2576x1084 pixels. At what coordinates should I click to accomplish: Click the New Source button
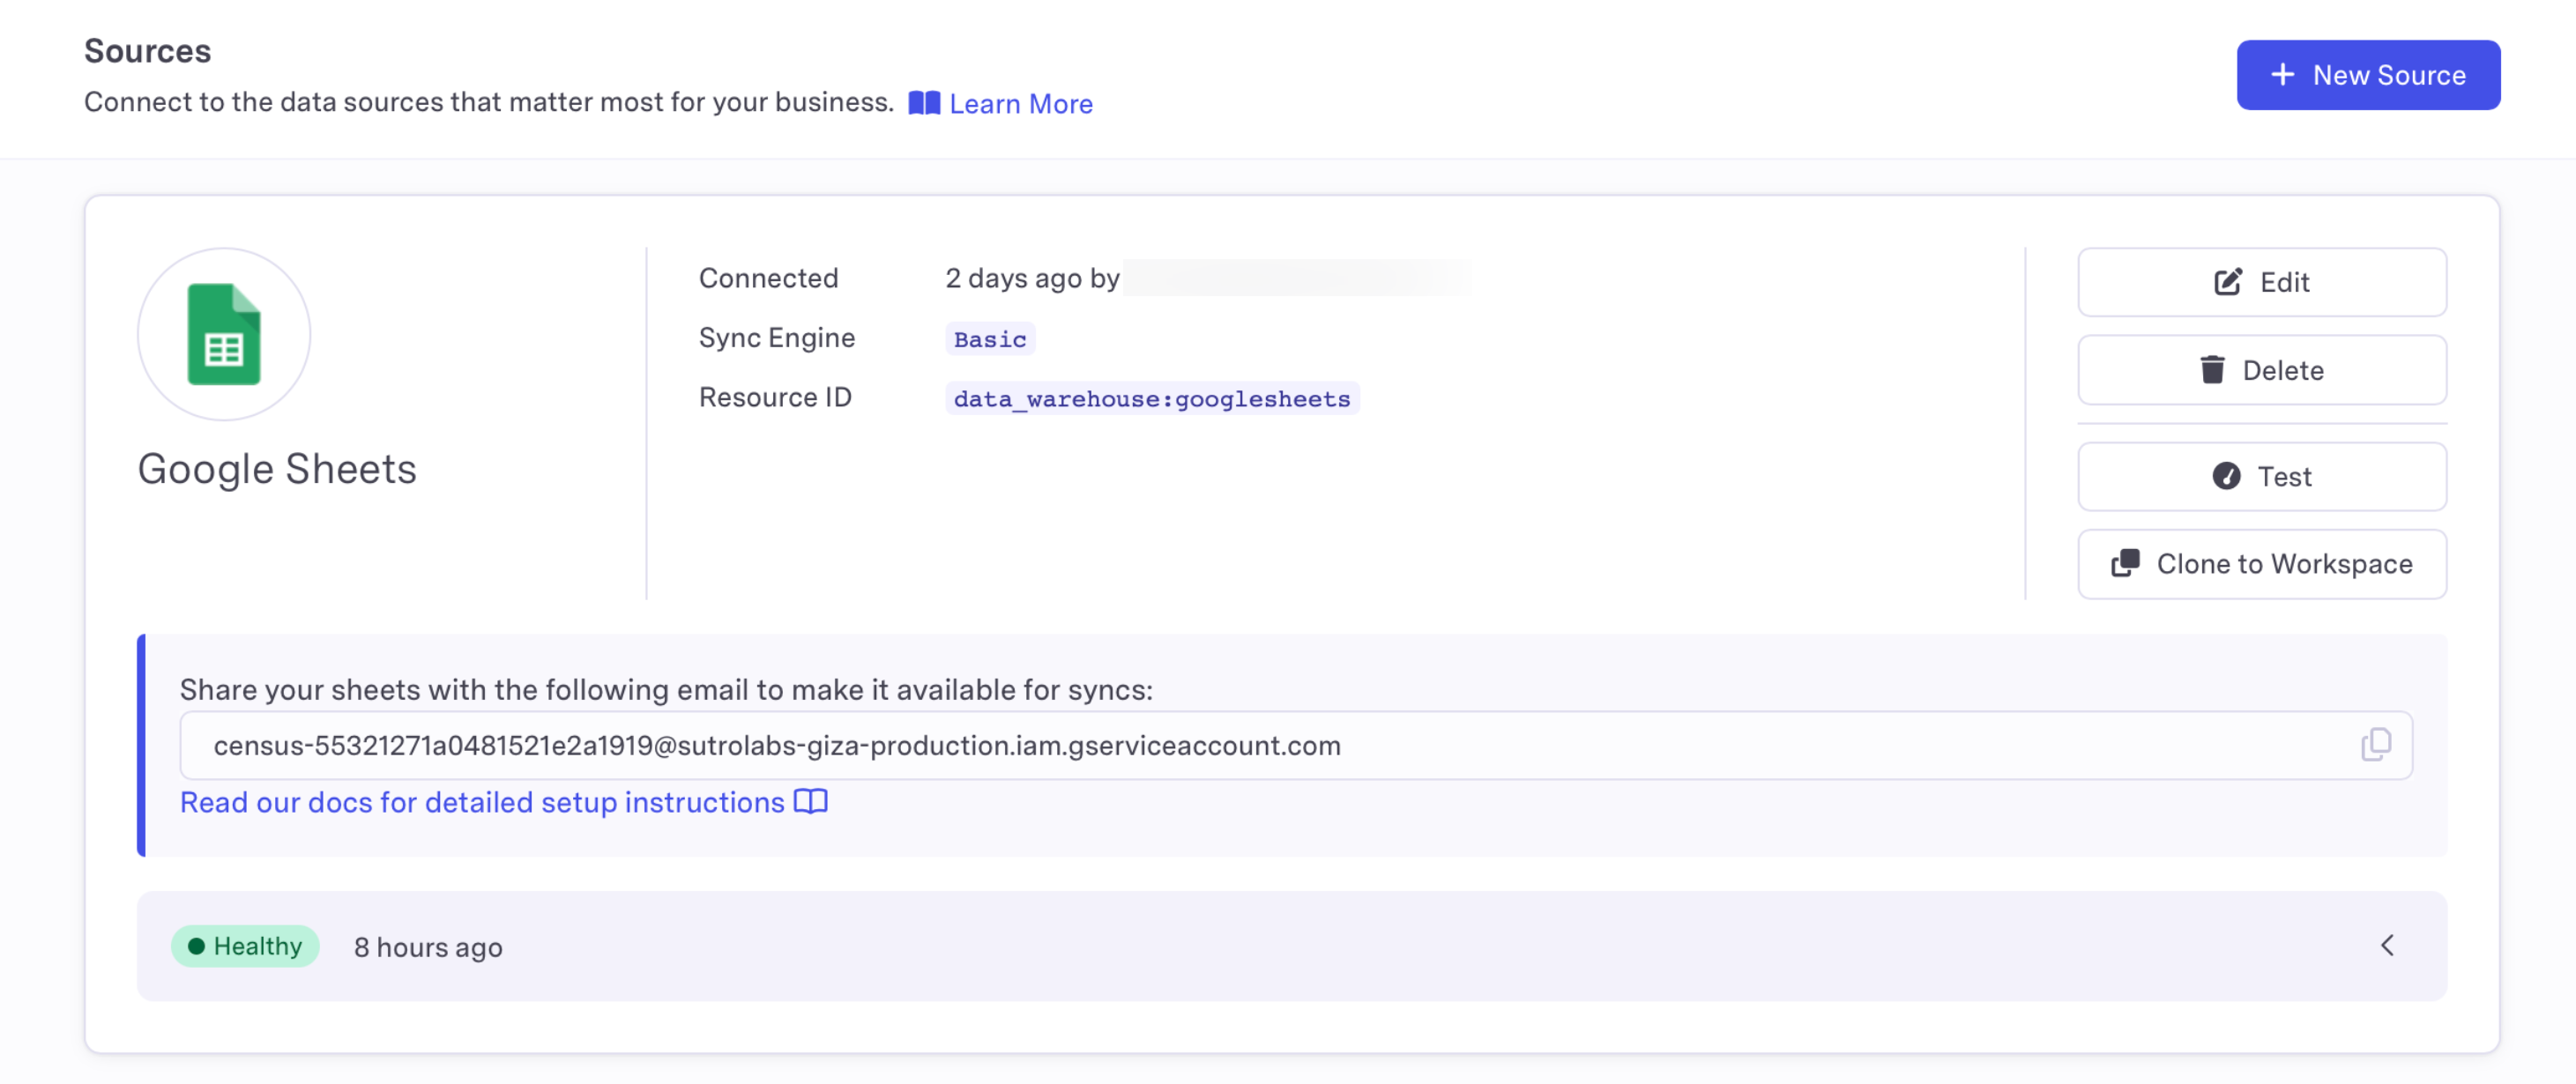2368,75
